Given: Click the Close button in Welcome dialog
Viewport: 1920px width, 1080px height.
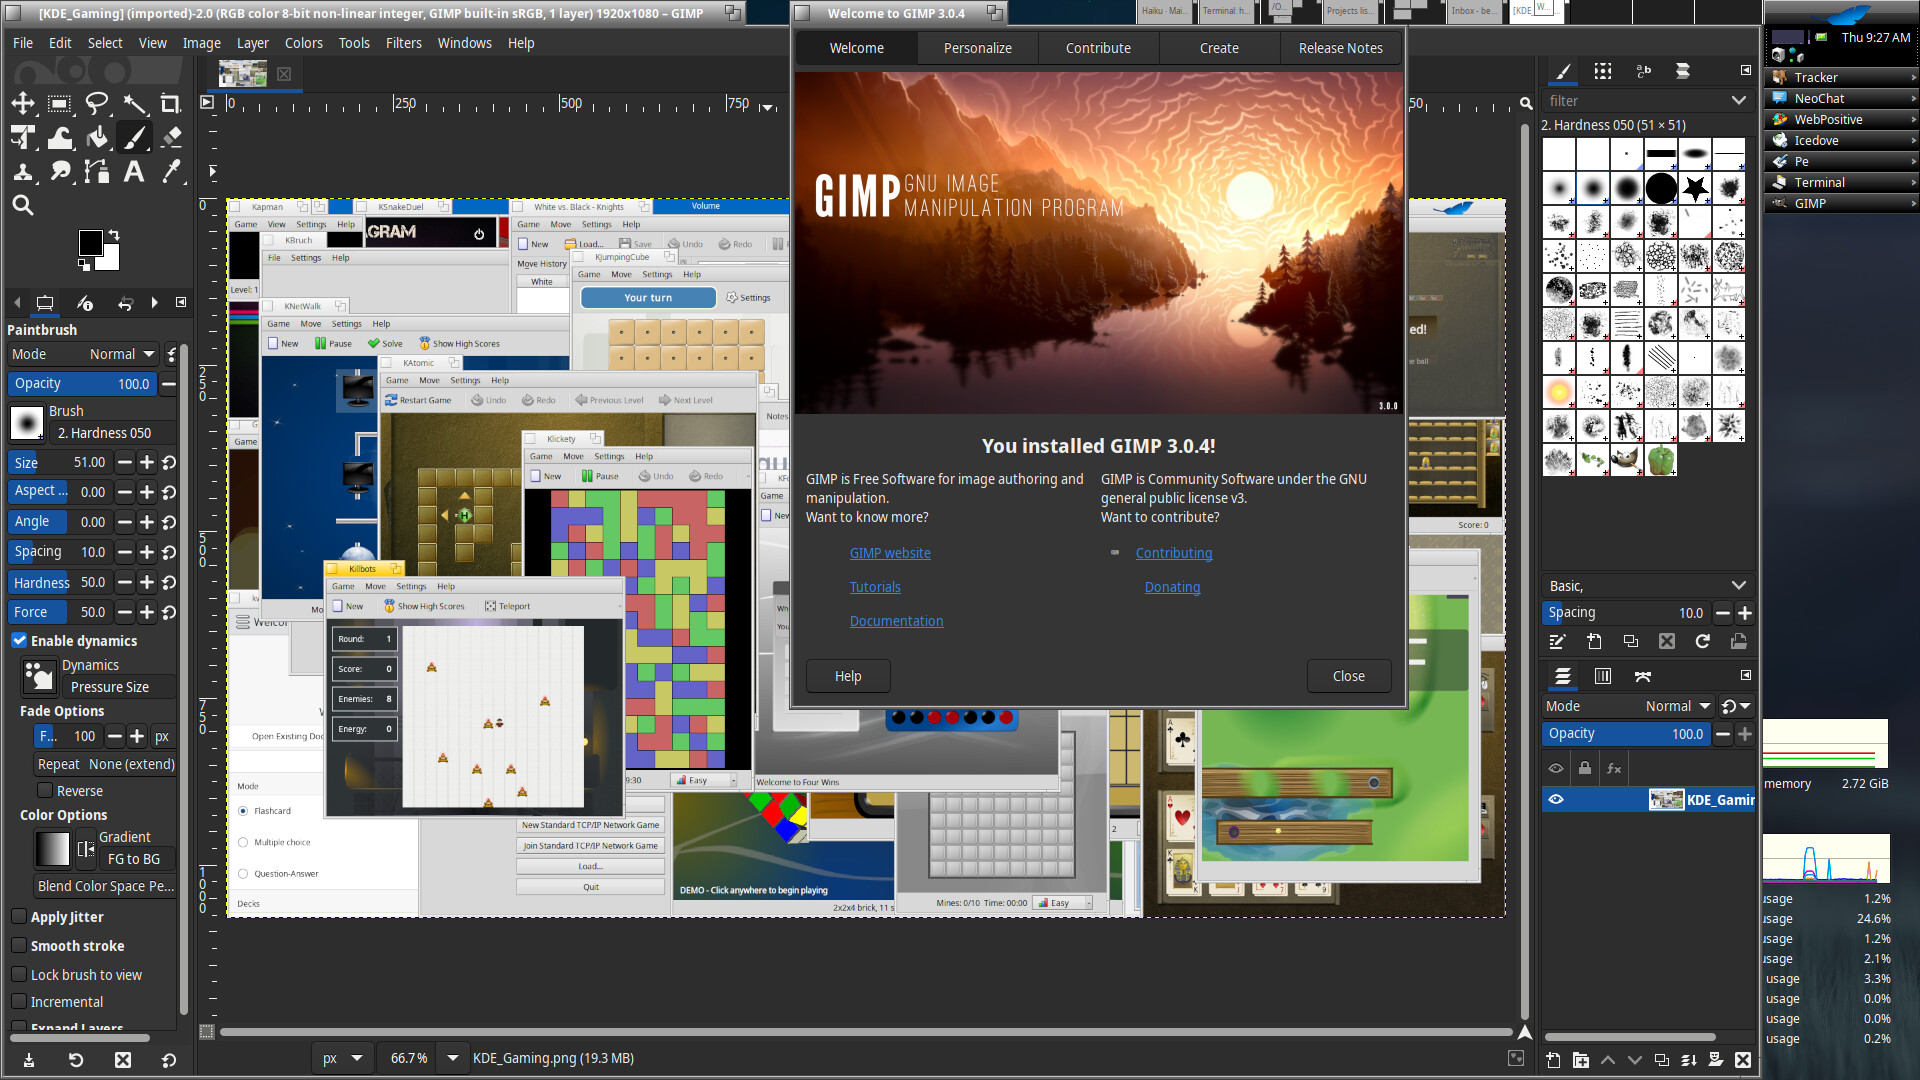Looking at the screenshot, I should (x=1348, y=676).
